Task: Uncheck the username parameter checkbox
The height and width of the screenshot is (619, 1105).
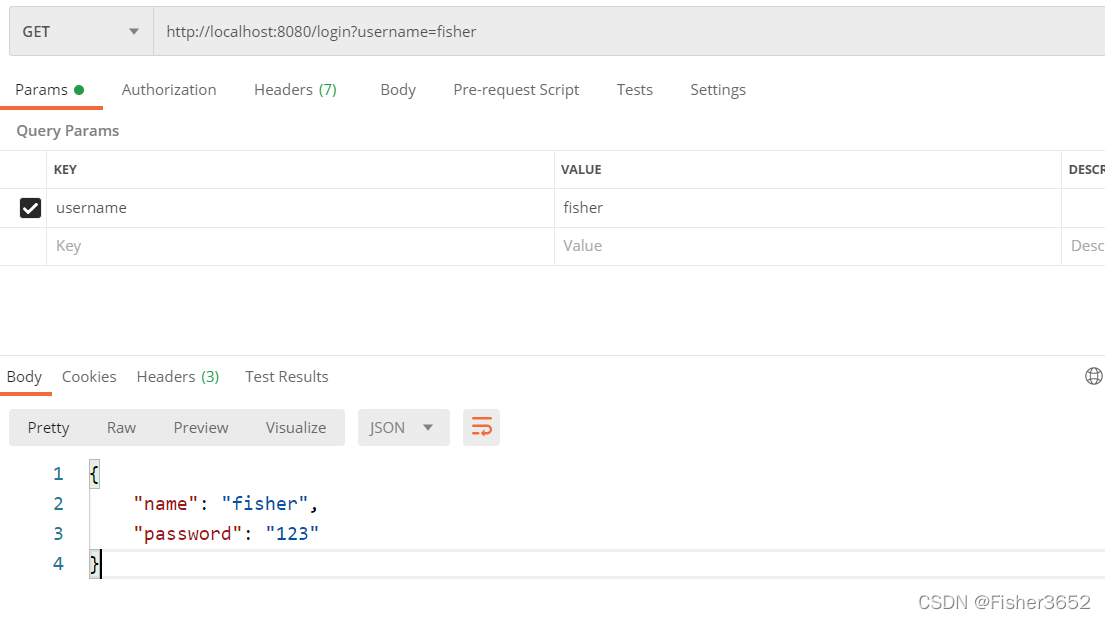Action: pyautogui.click(x=30, y=208)
